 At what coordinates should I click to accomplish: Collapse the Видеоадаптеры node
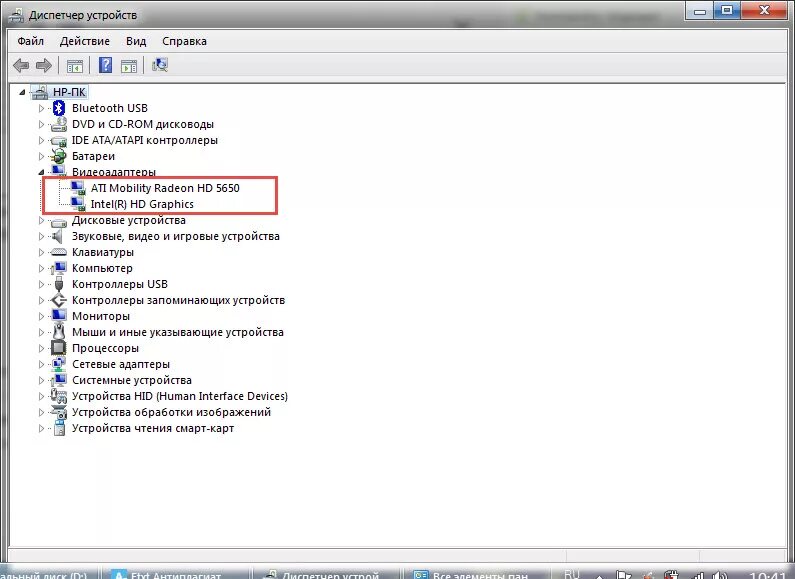[42, 172]
